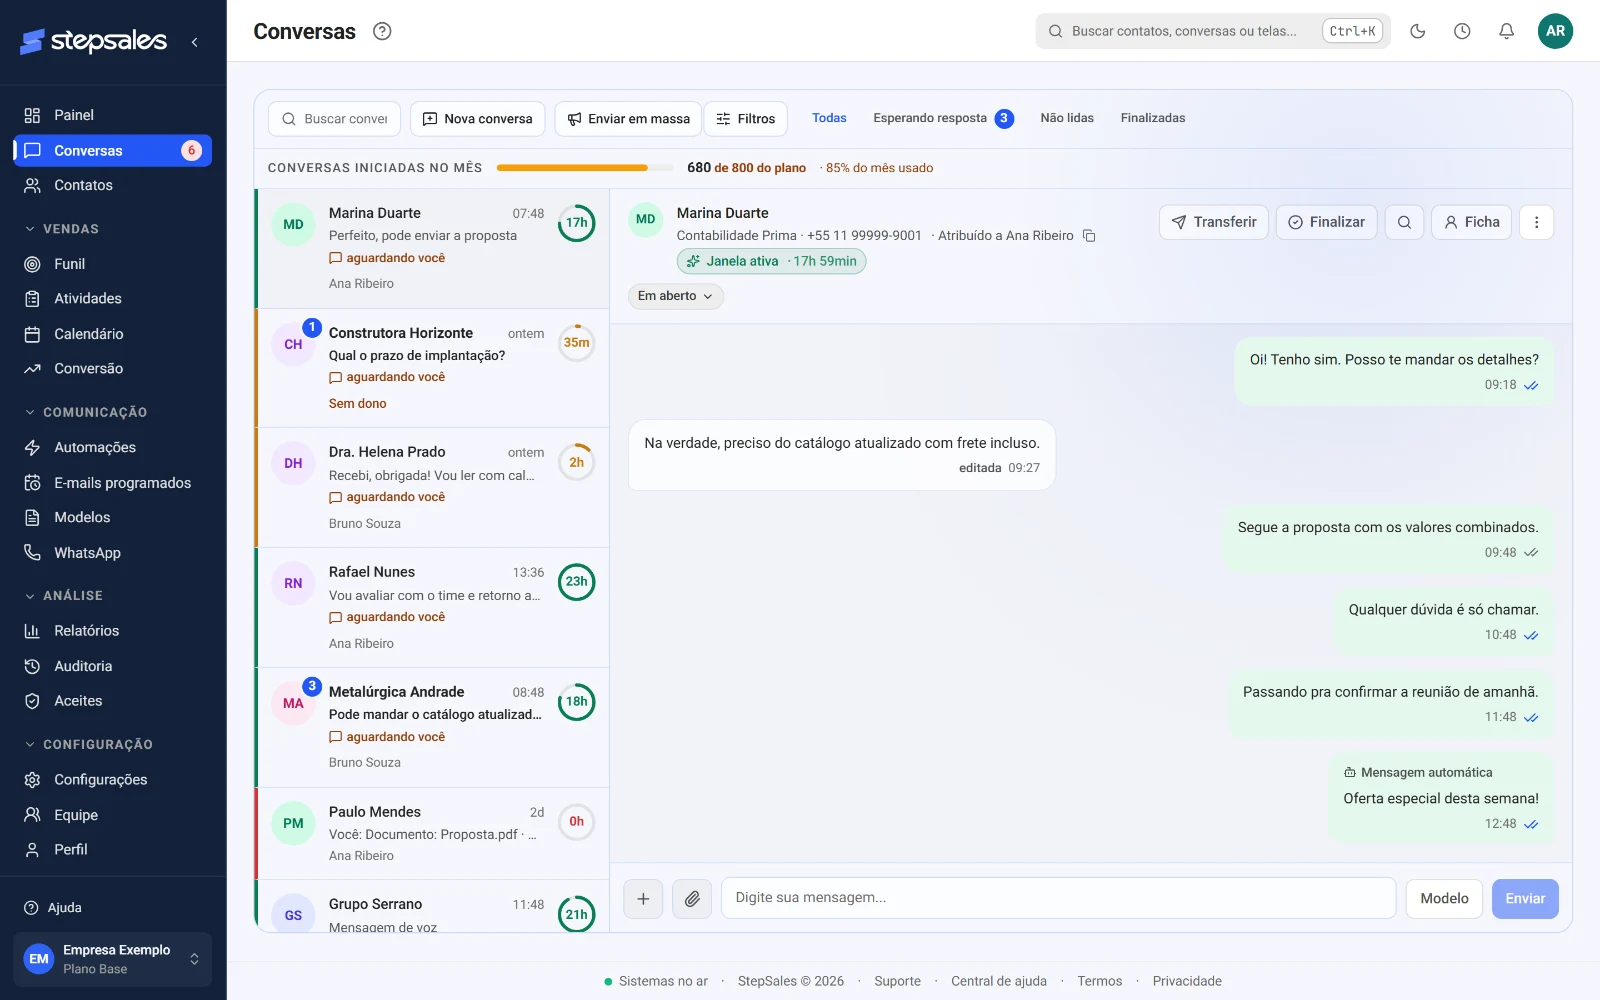Focus the Buscar conversas search field

click(334, 119)
